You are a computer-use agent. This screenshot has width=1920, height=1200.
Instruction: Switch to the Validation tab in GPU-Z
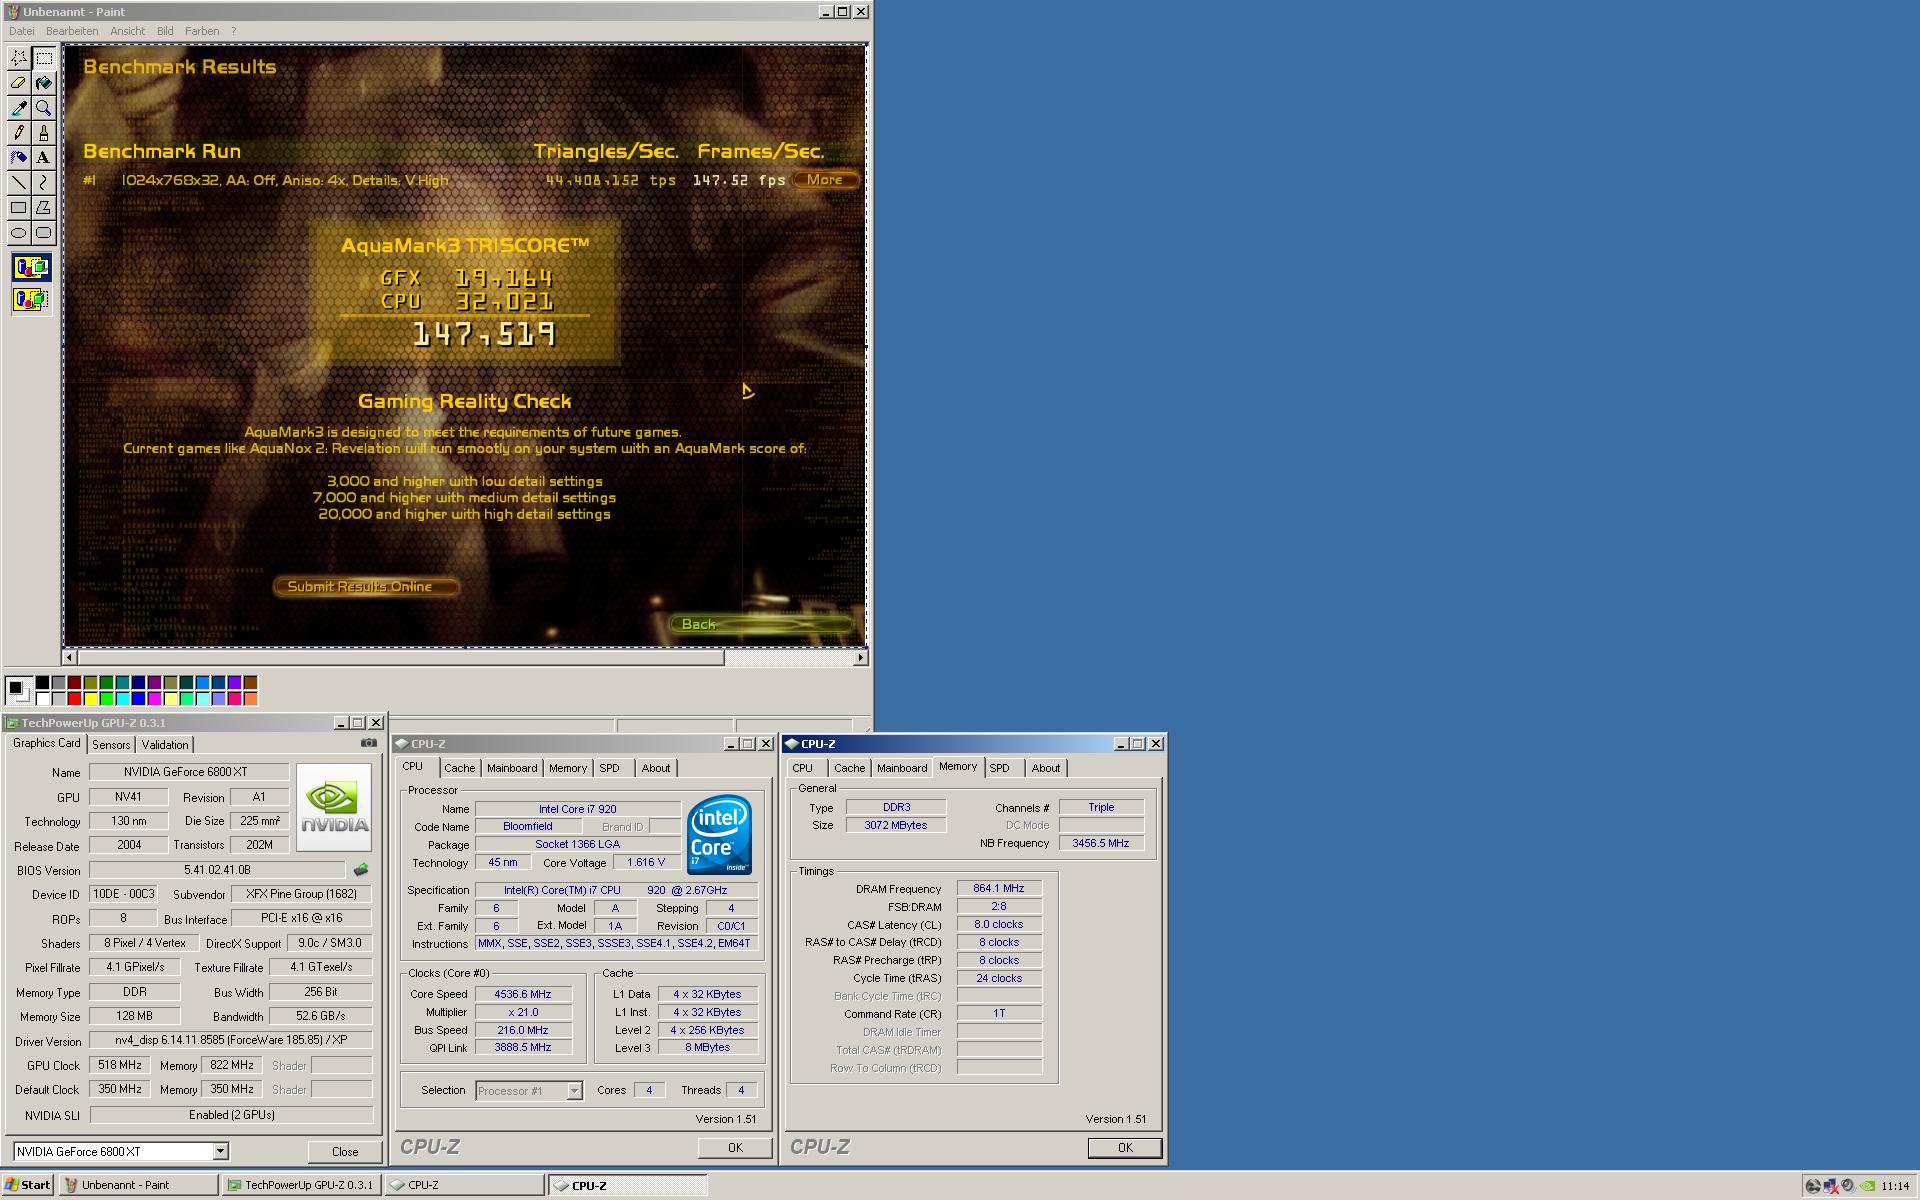pos(165,745)
